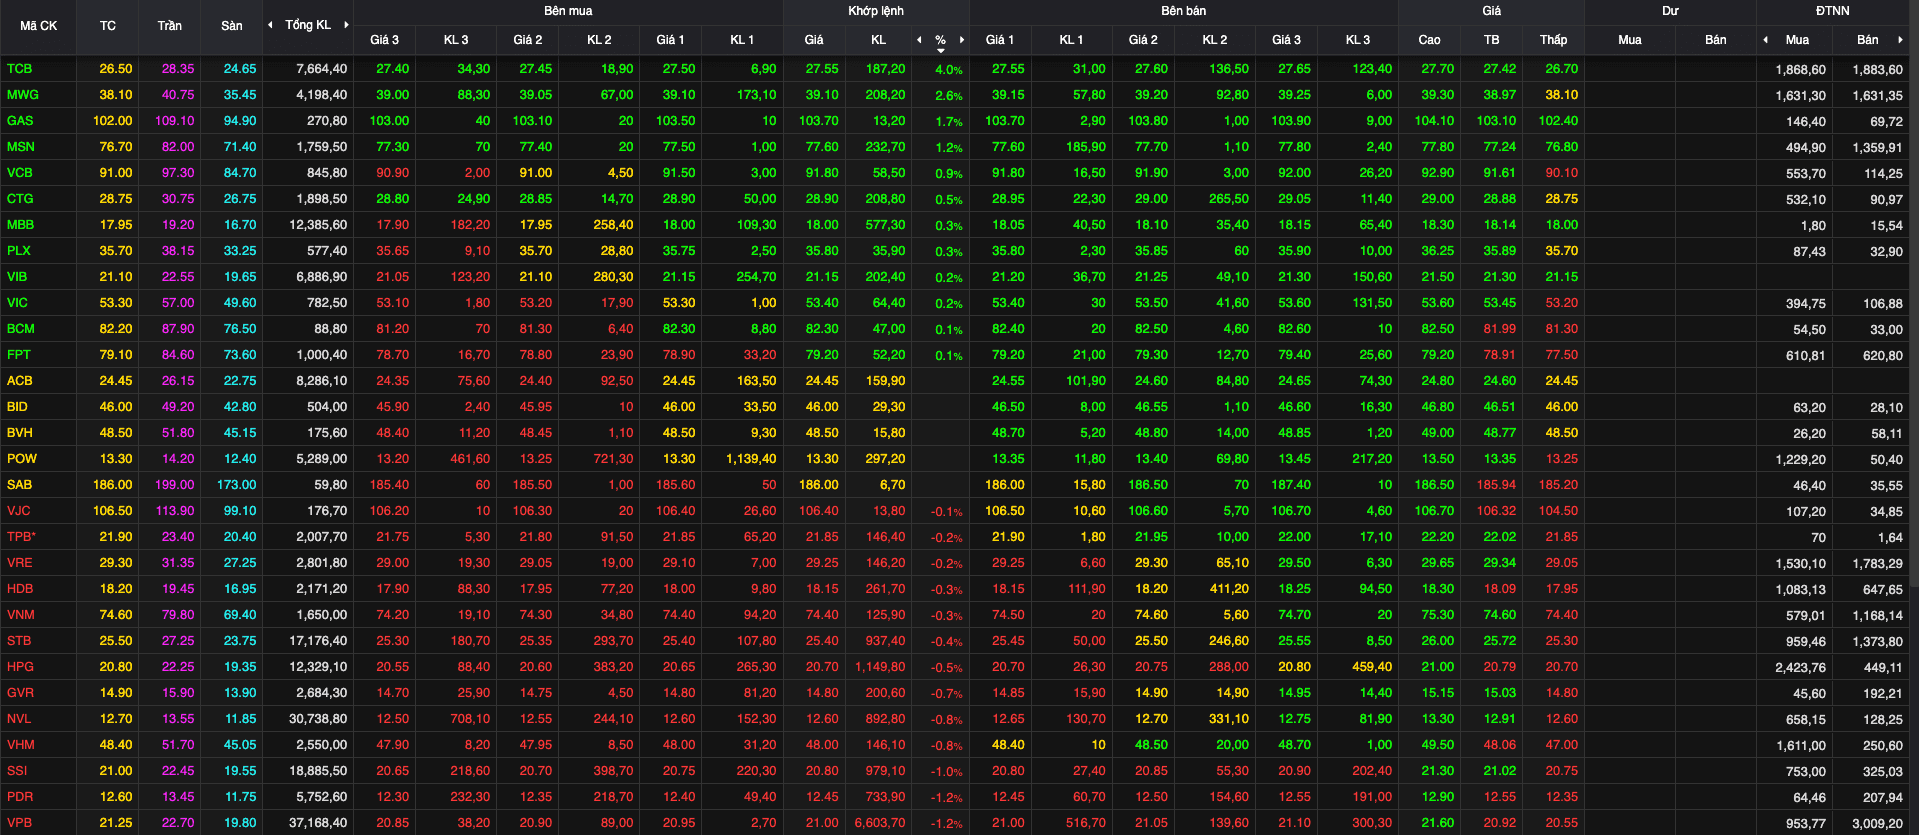Click sort-down indicator under % header
Viewport: 1919px width, 835px height.
point(940,51)
